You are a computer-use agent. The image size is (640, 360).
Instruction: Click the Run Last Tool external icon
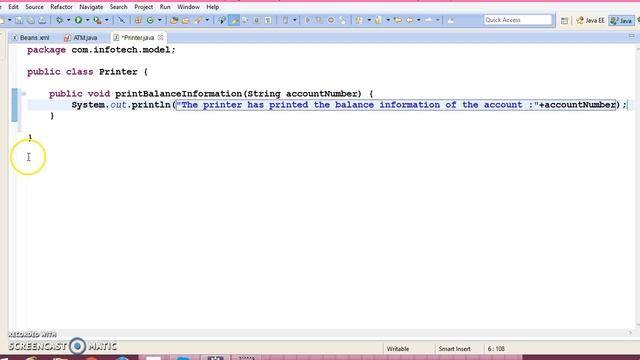(97, 20)
